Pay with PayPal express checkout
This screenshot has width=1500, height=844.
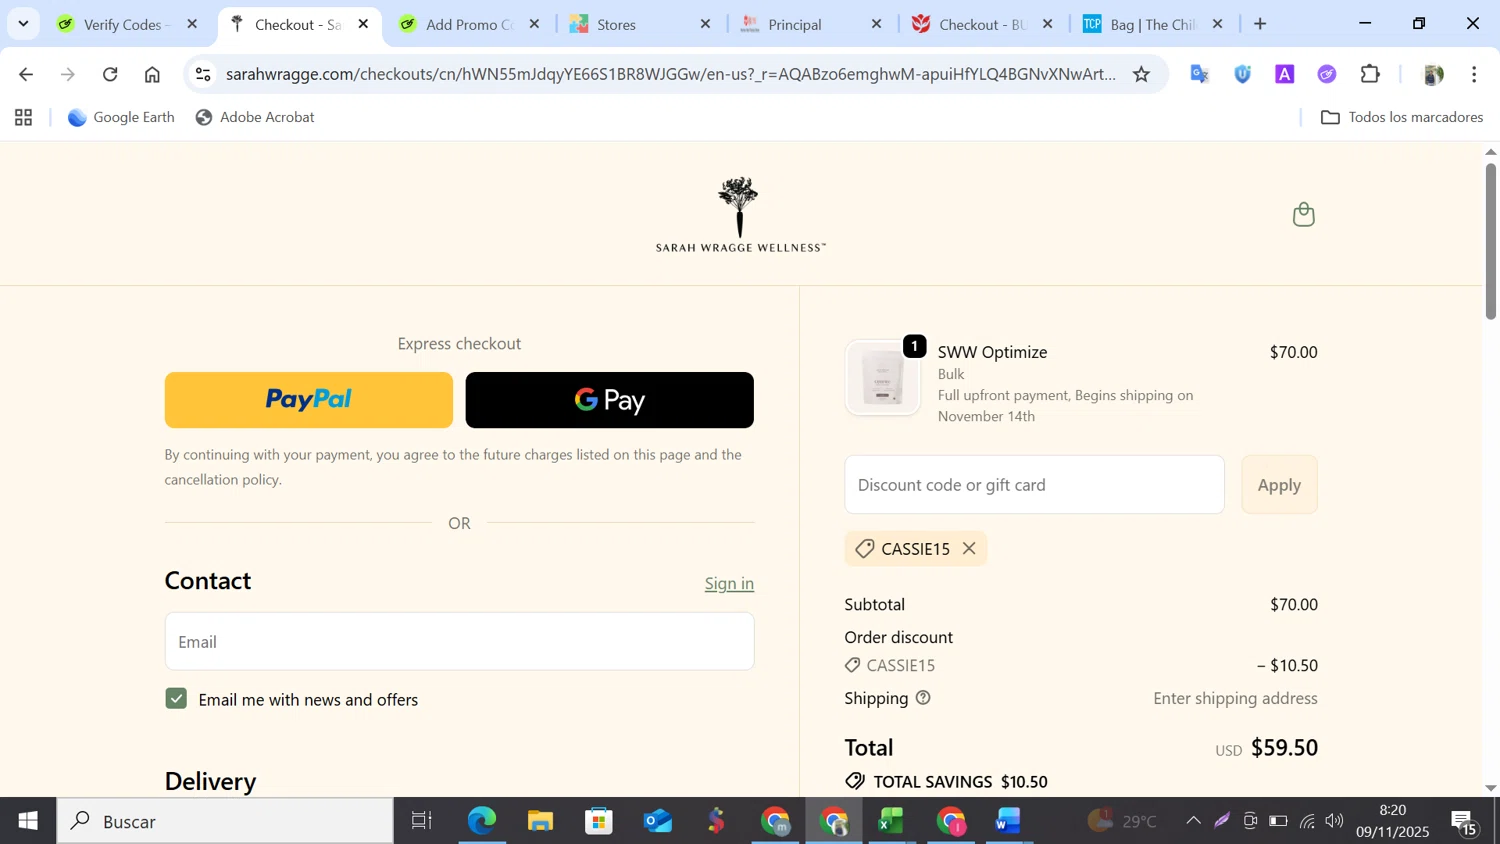308,400
